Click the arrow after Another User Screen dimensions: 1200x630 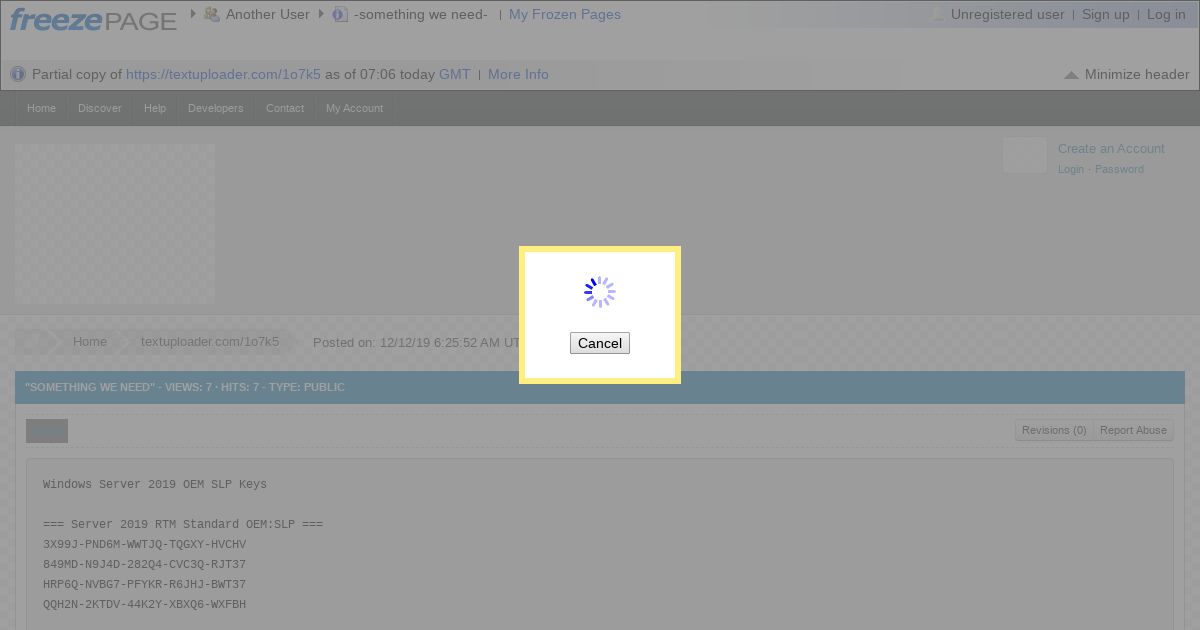click(321, 14)
